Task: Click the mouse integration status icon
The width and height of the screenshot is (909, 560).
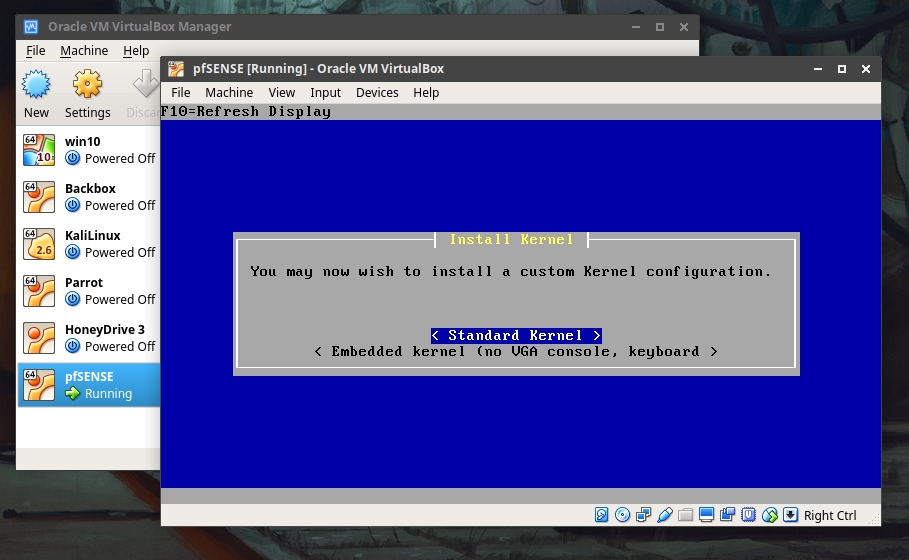Action: tap(770, 515)
